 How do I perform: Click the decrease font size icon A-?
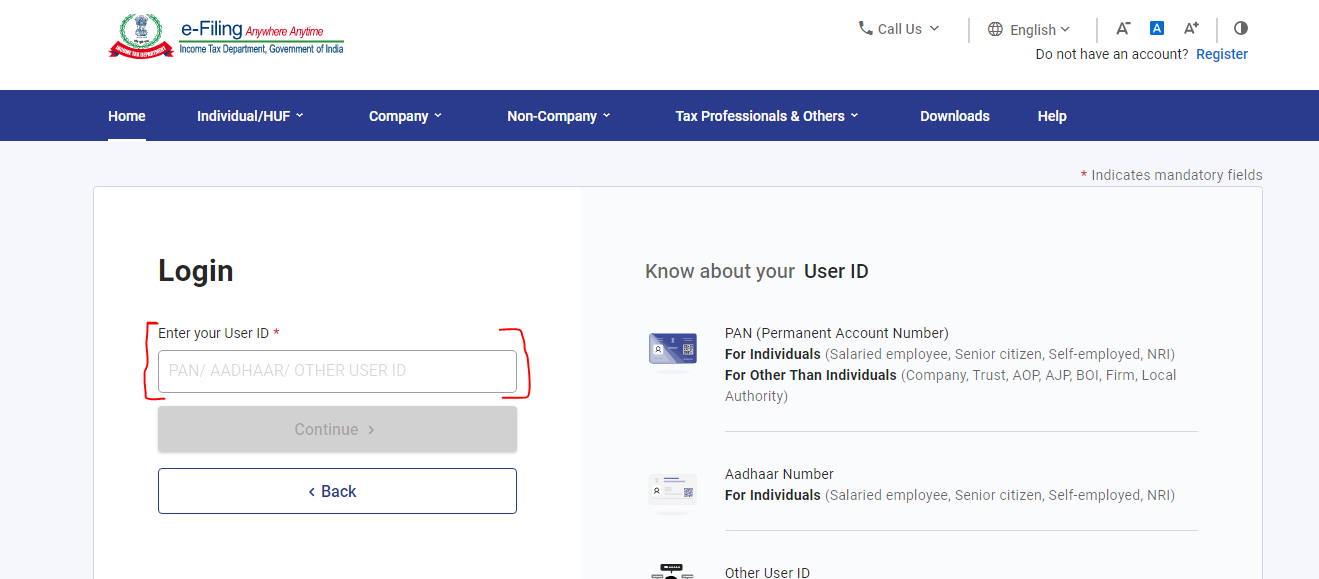point(1122,28)
